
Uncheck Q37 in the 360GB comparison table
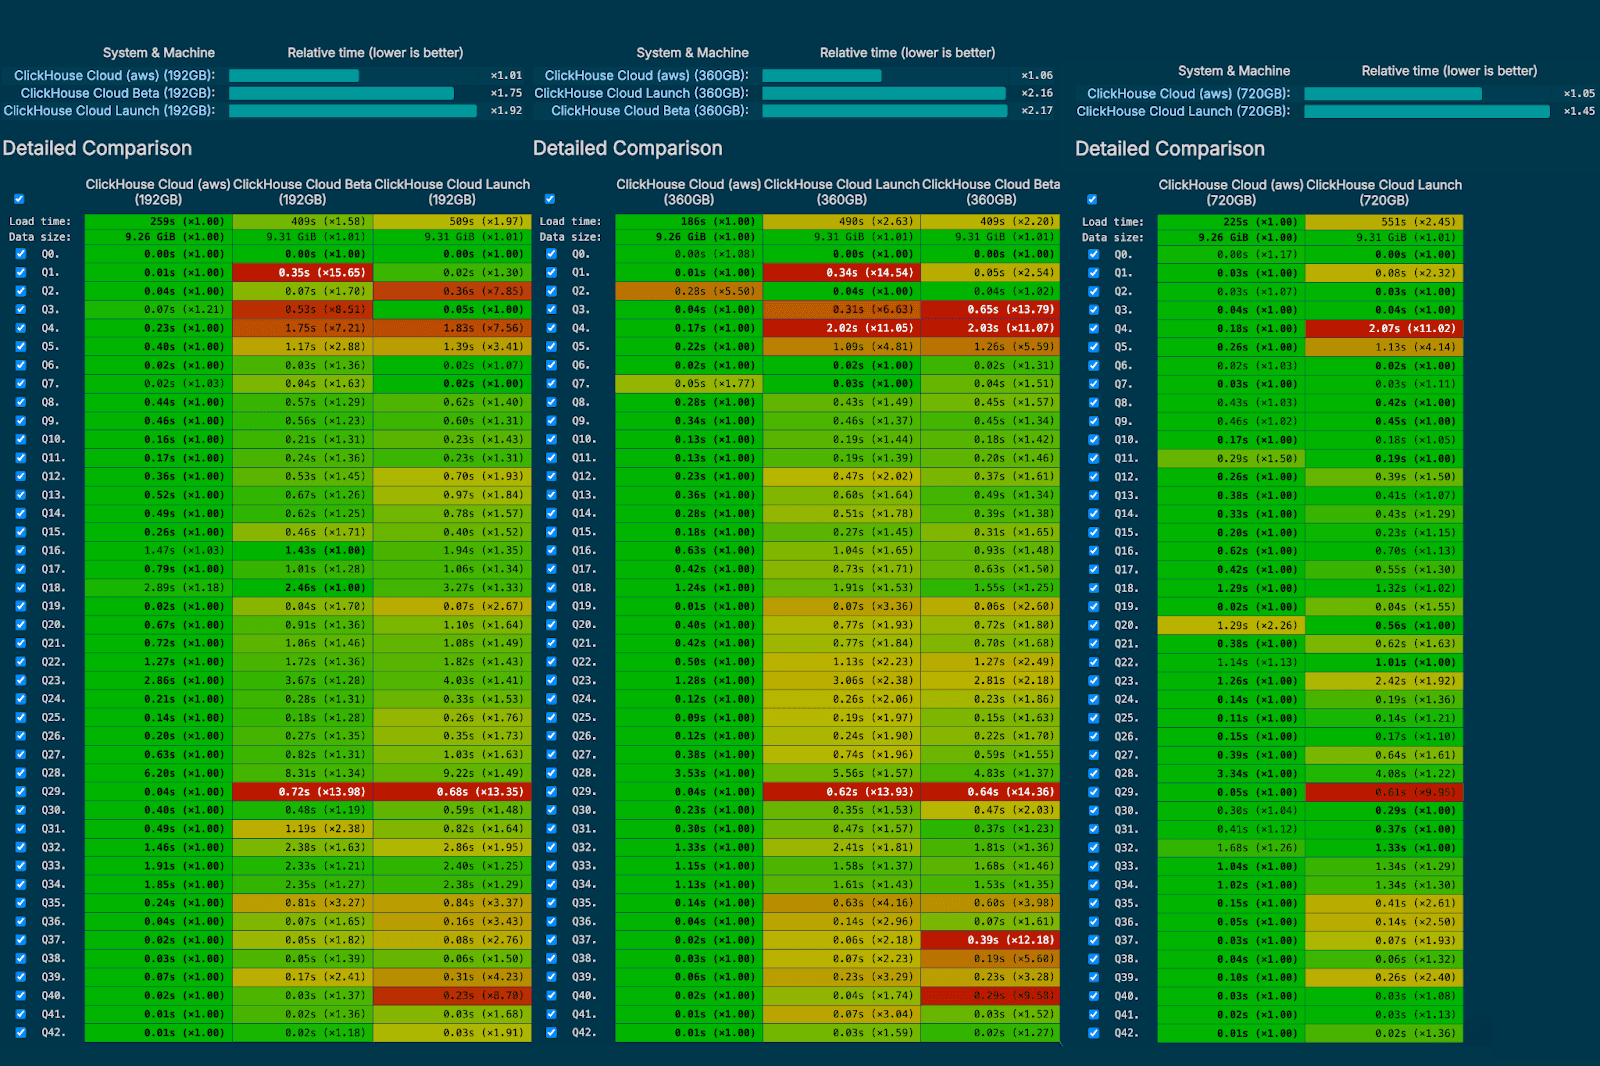coord(551,940)
